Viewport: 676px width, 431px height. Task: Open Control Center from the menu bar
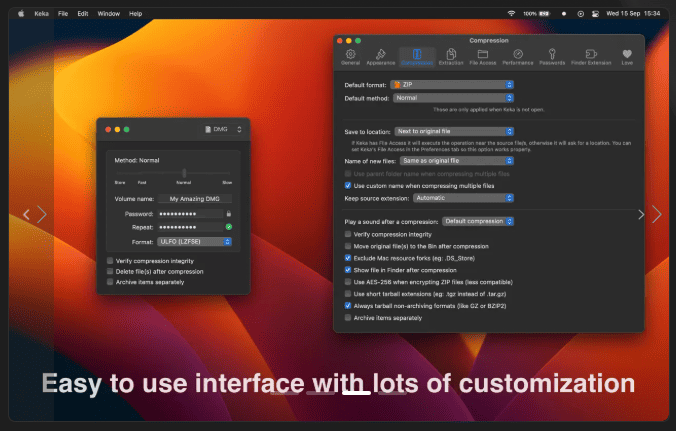[x=595, y=13]
